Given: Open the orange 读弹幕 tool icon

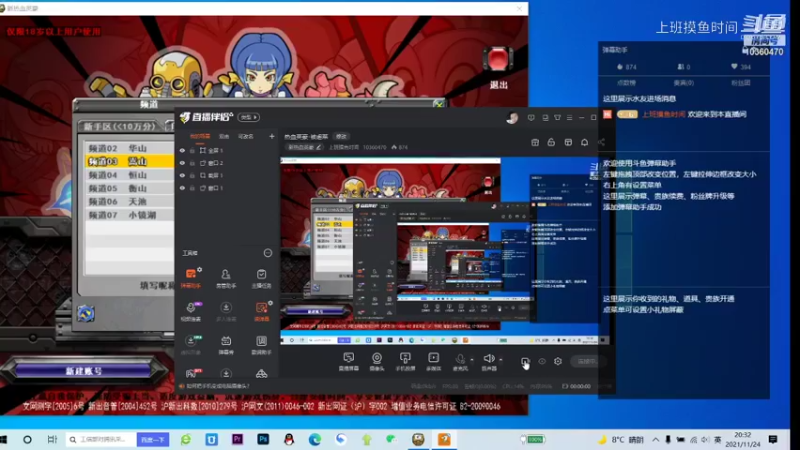Looking at the screenshot, I should point(261,311).
